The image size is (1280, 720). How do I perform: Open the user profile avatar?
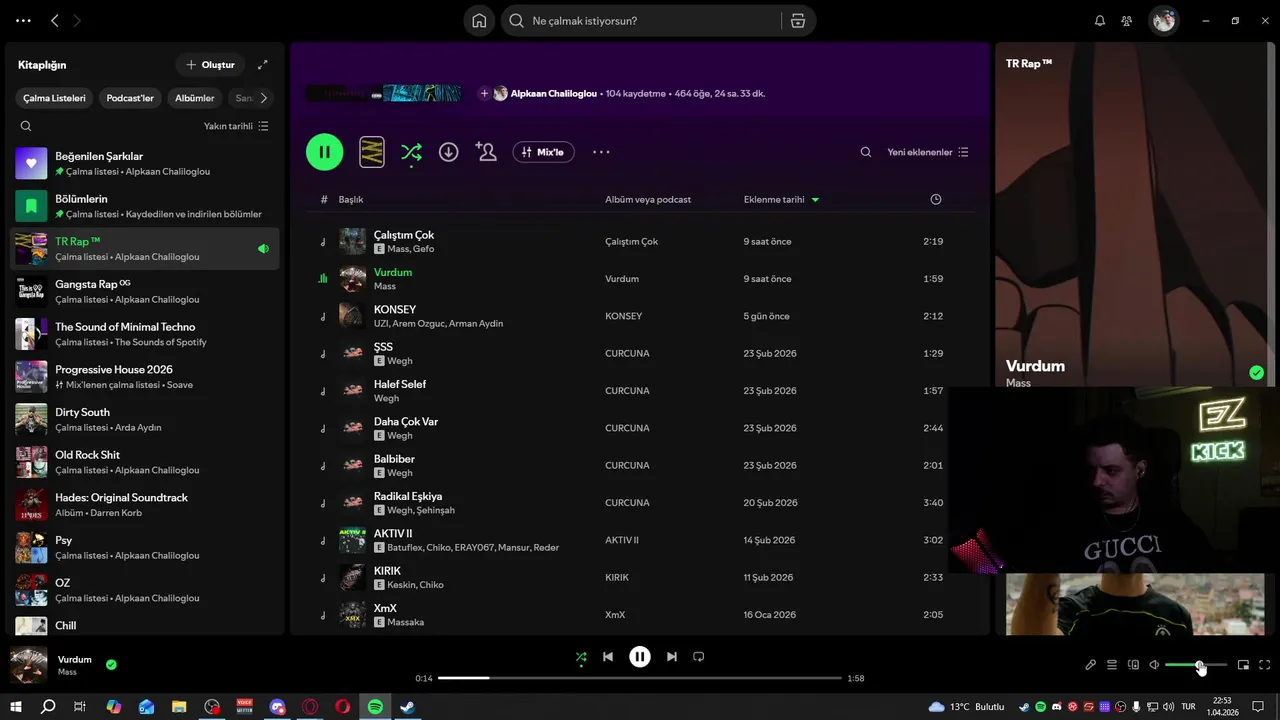[x=1163, y=20]
